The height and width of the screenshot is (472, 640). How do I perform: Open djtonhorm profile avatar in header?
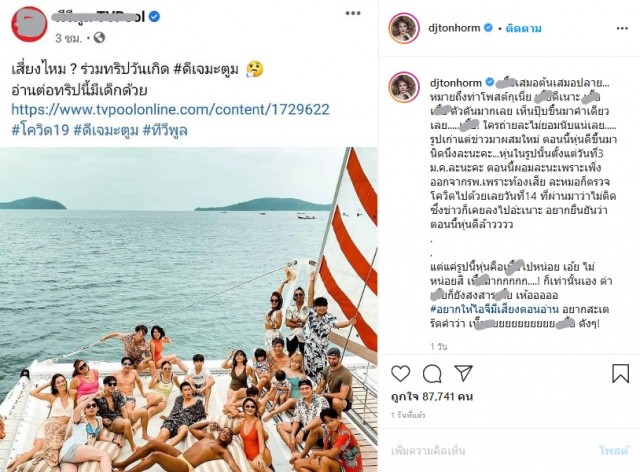click(404, 28)
